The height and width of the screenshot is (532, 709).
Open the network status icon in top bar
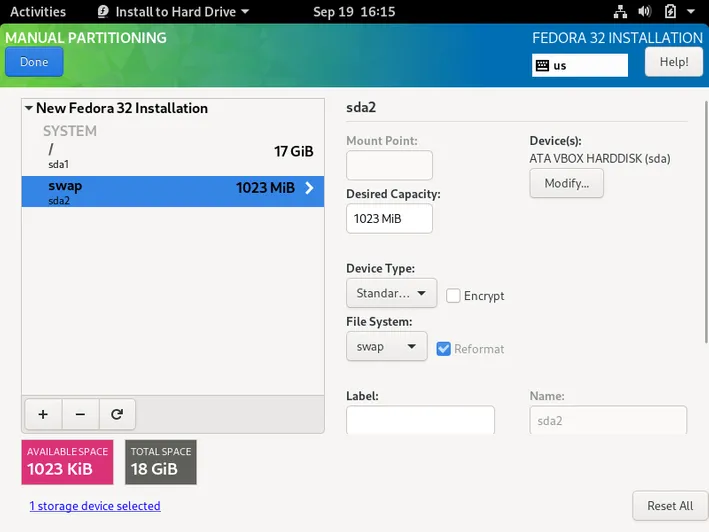tap(620, 12)
